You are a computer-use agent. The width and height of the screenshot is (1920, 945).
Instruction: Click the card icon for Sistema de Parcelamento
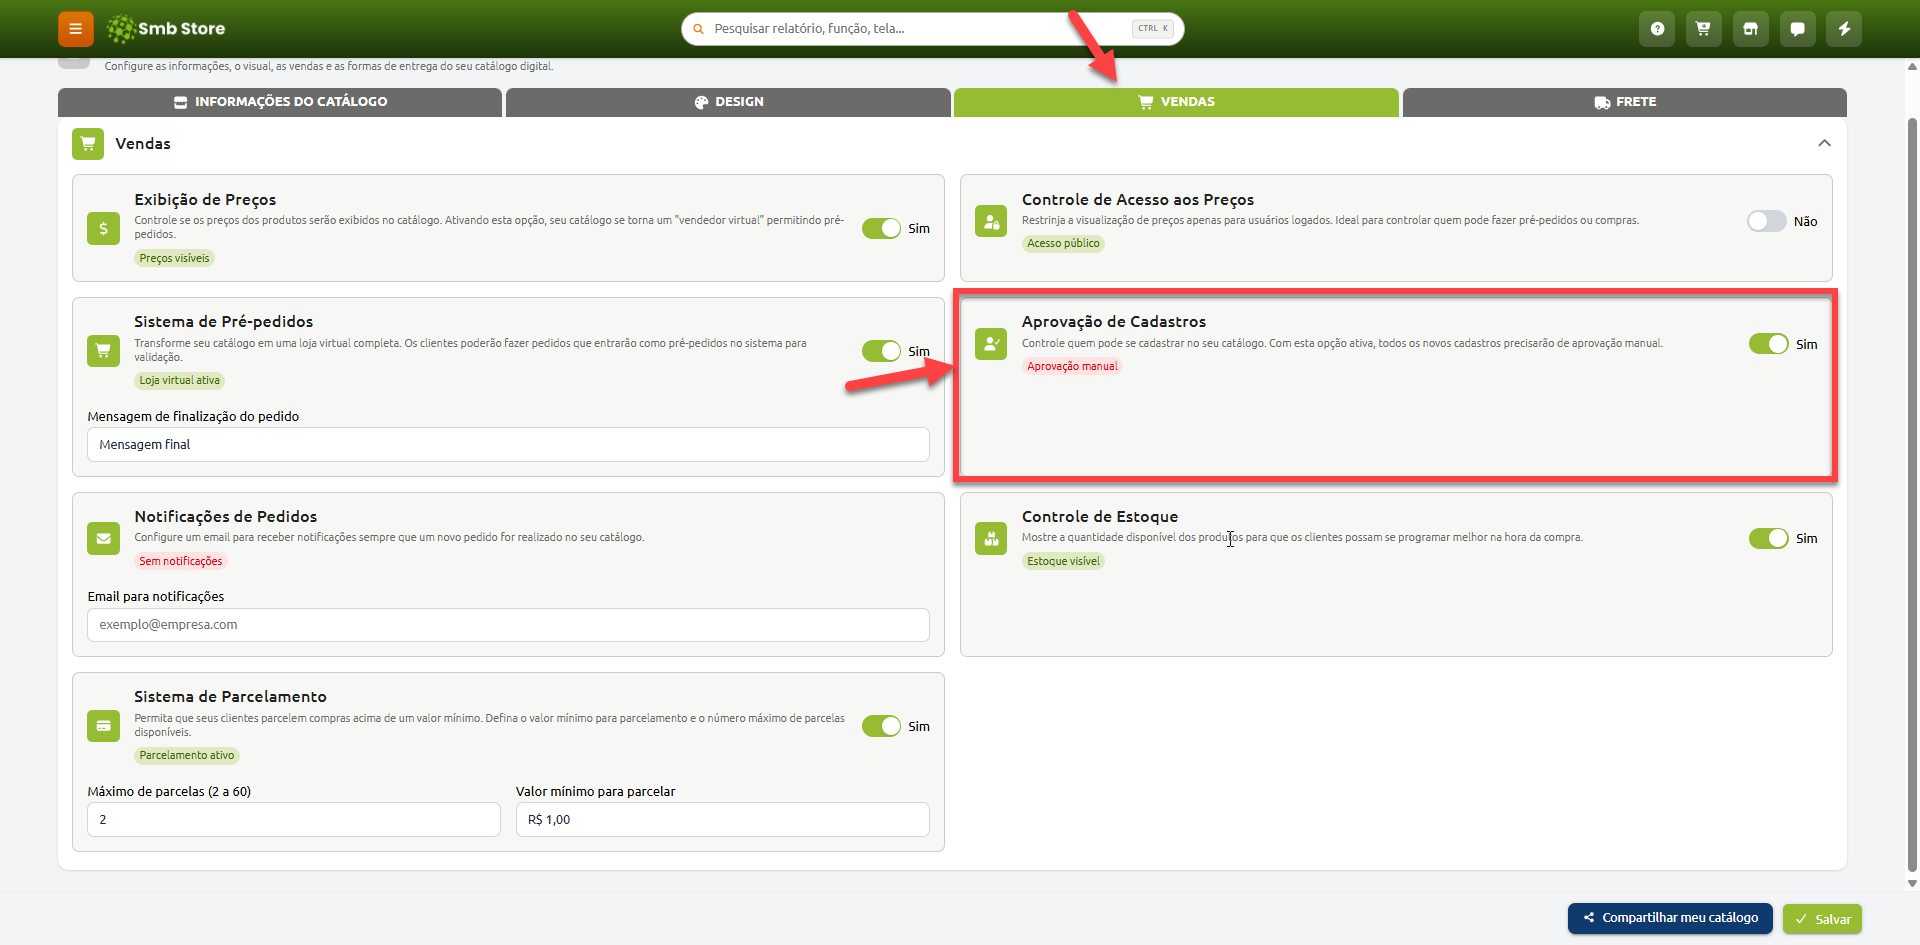pyautogui.click(x=103, y=726)
